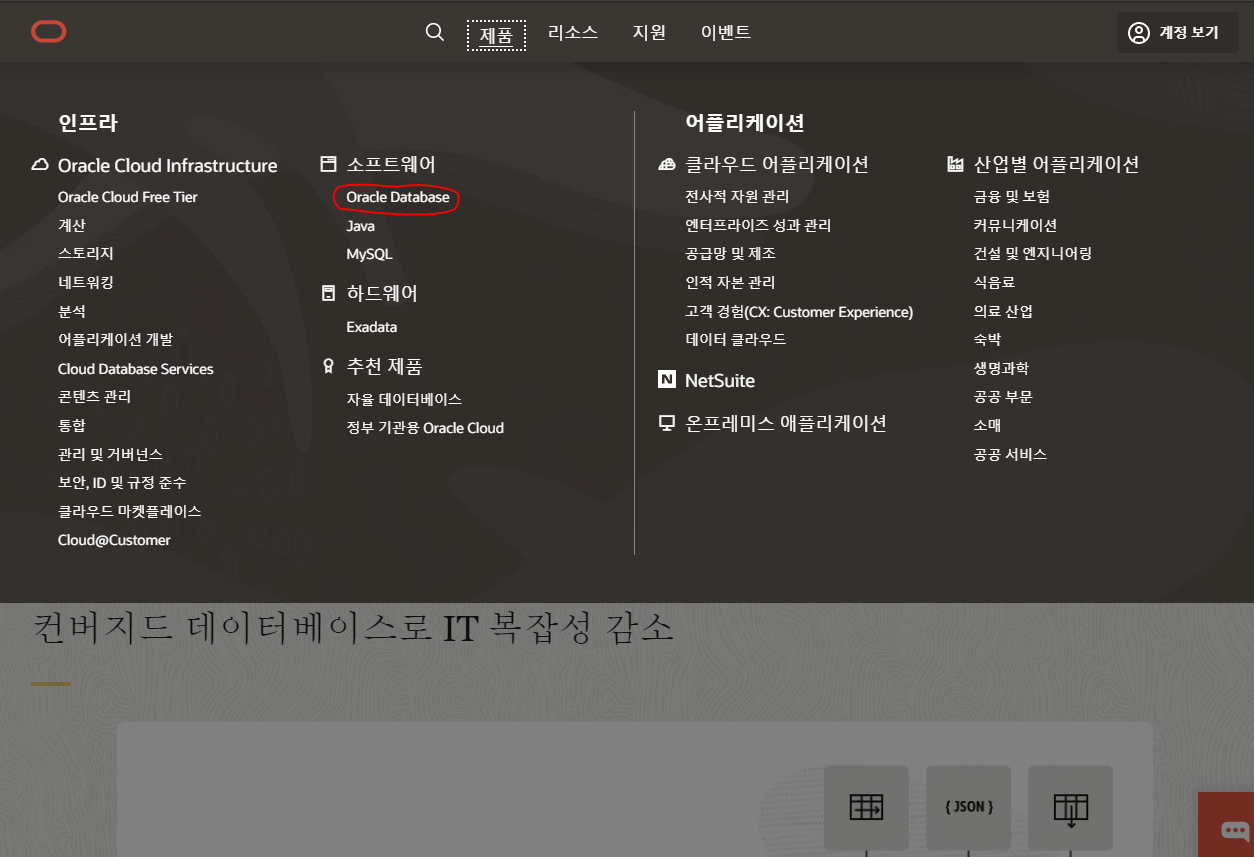Open 데이터 클라우드 link

coord(736,340)
